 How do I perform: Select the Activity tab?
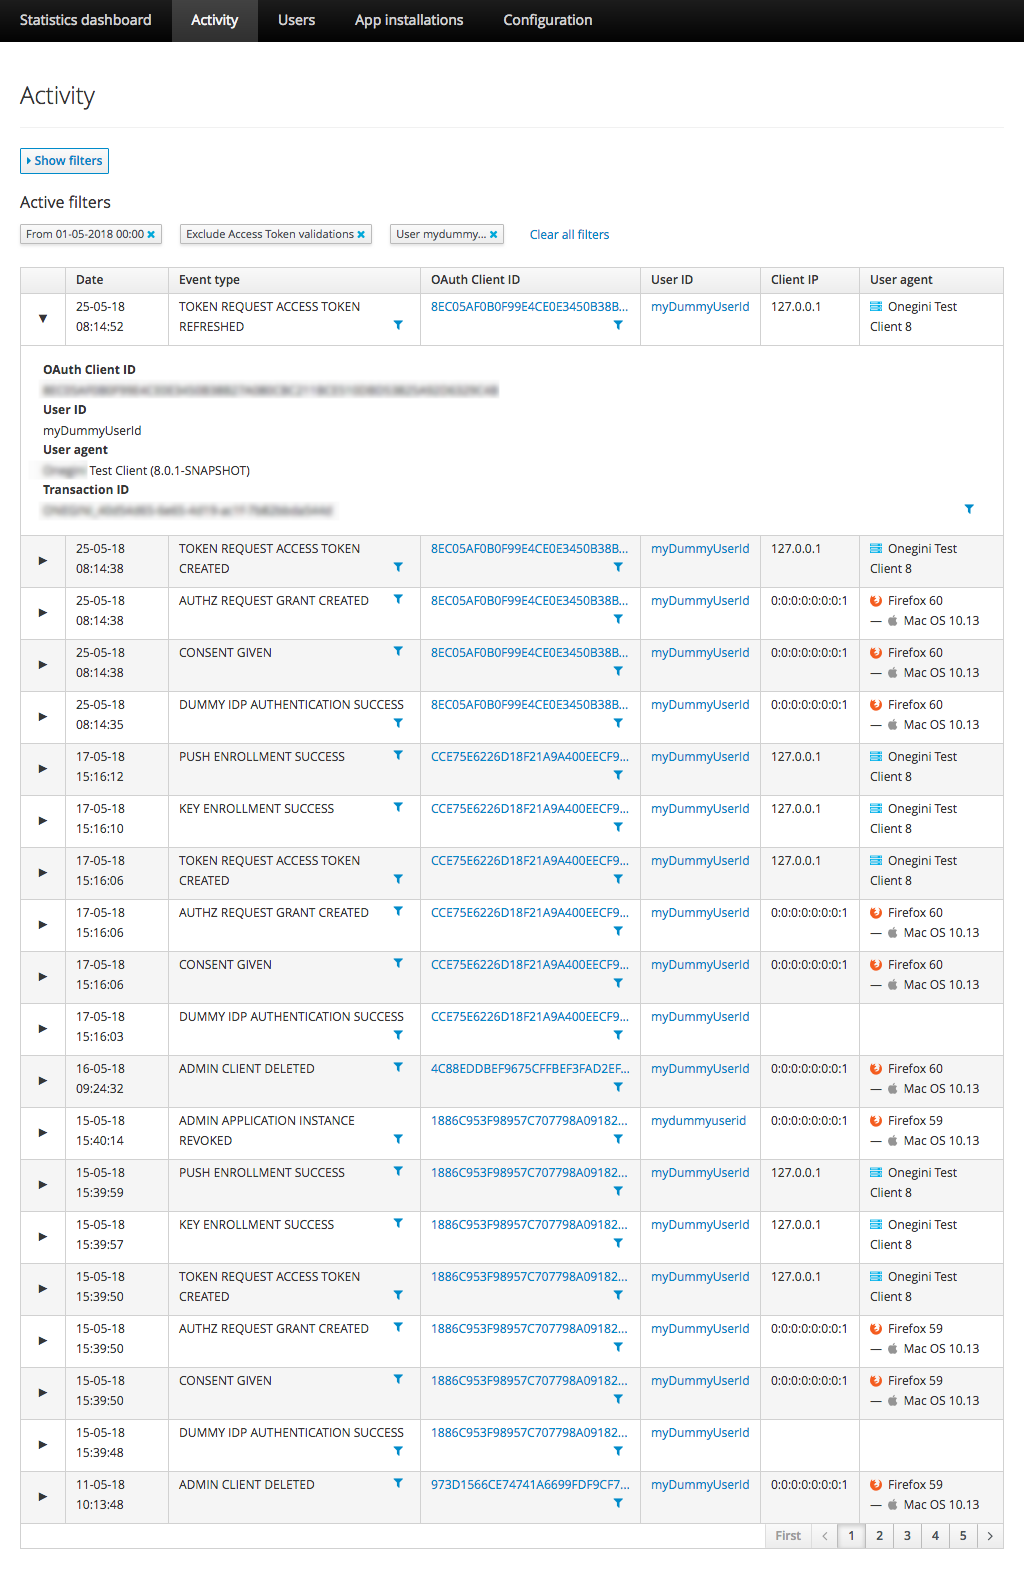[215, 20]
